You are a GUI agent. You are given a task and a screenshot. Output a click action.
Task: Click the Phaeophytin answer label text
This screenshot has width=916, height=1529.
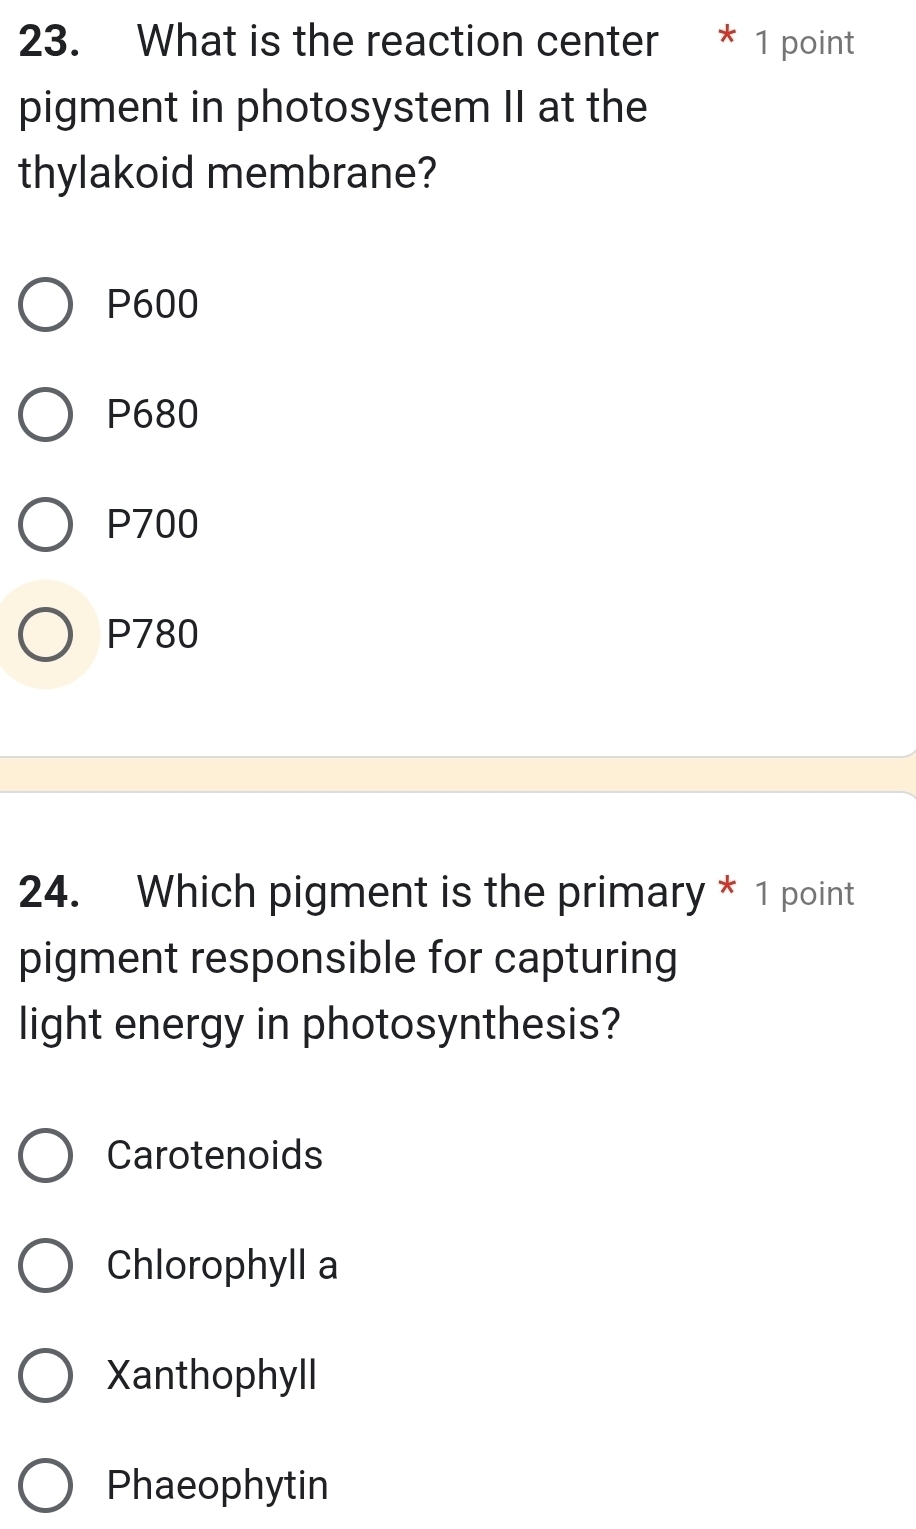point(217,1486)
